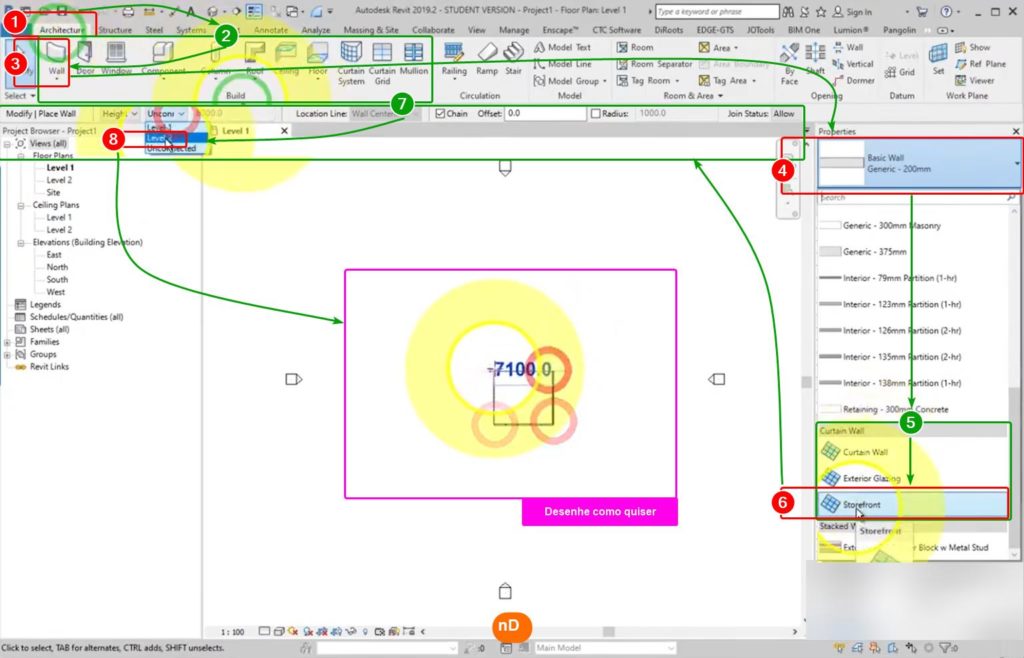The image size is (1024, 658).
Task: Click the Offset value input field
Action: [544, 114]
